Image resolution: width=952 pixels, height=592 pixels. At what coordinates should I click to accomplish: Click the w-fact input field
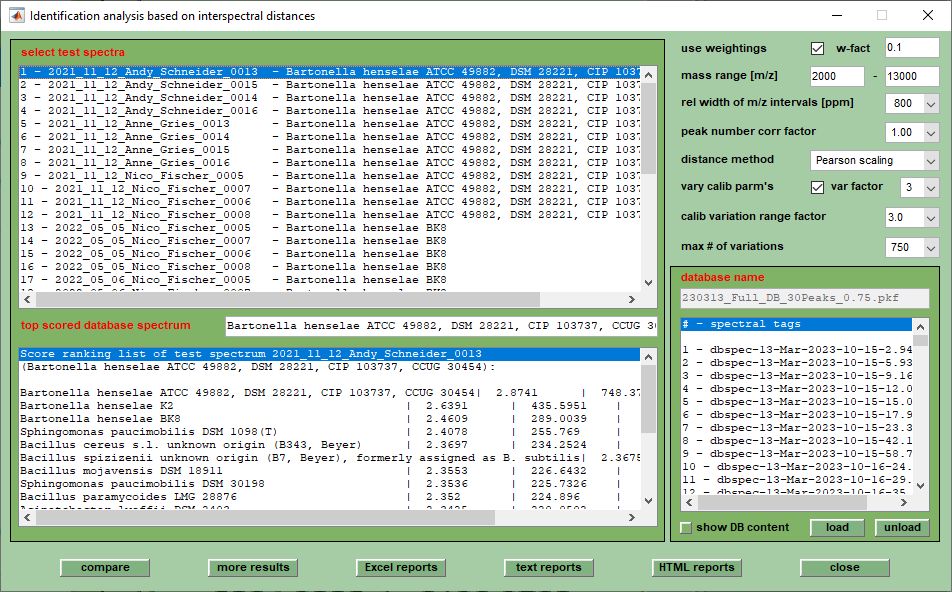911,48
